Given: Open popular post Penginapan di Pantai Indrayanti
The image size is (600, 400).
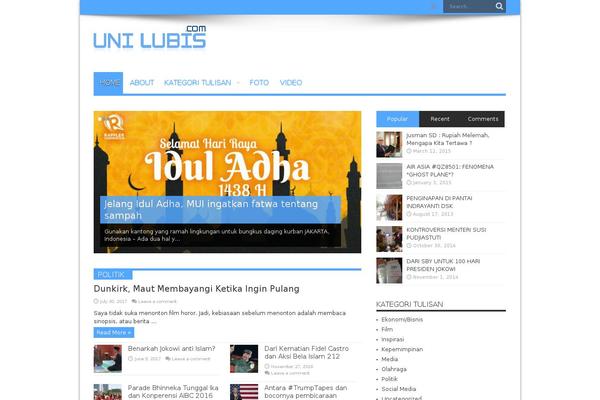Looking at the screenshot, I should [x=439, y=202].
